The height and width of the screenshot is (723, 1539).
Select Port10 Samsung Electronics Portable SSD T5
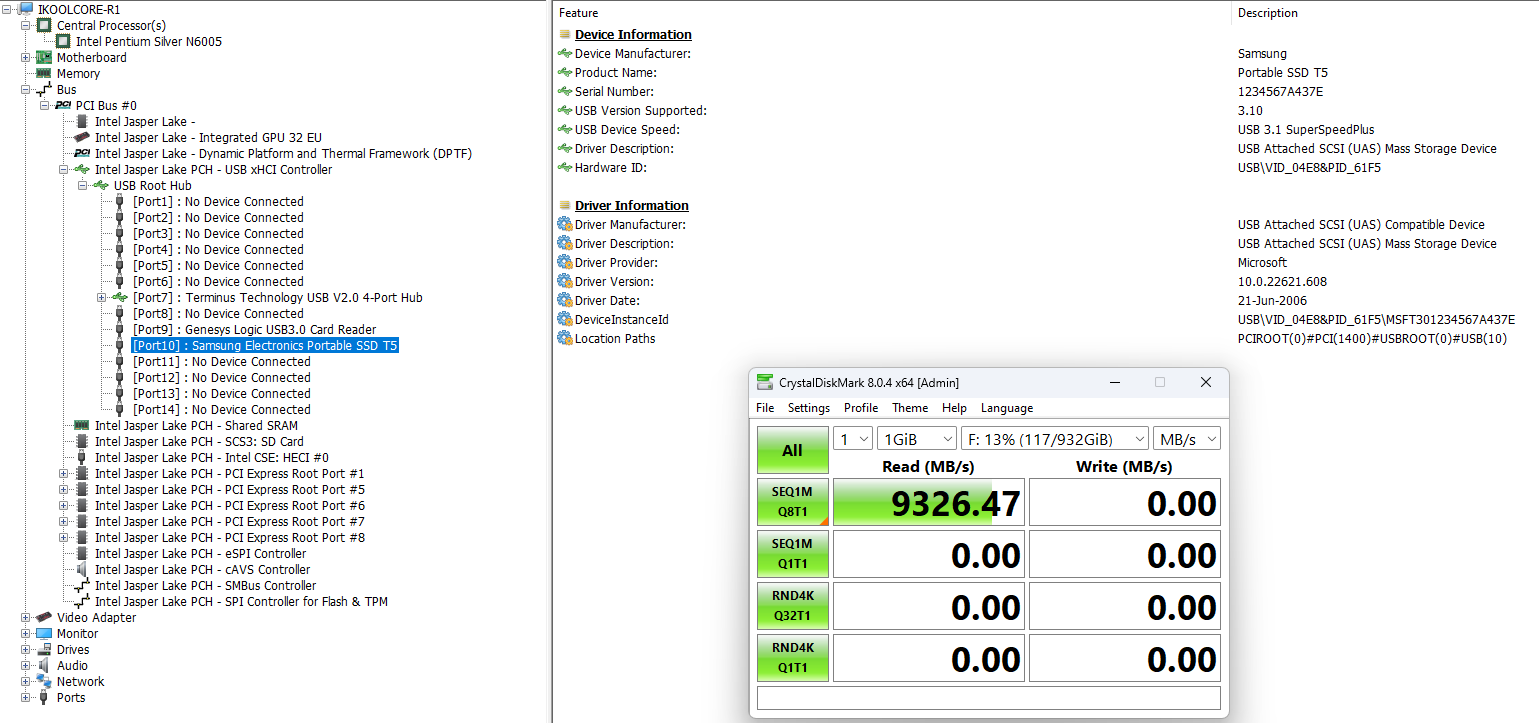tap(265, 345)
